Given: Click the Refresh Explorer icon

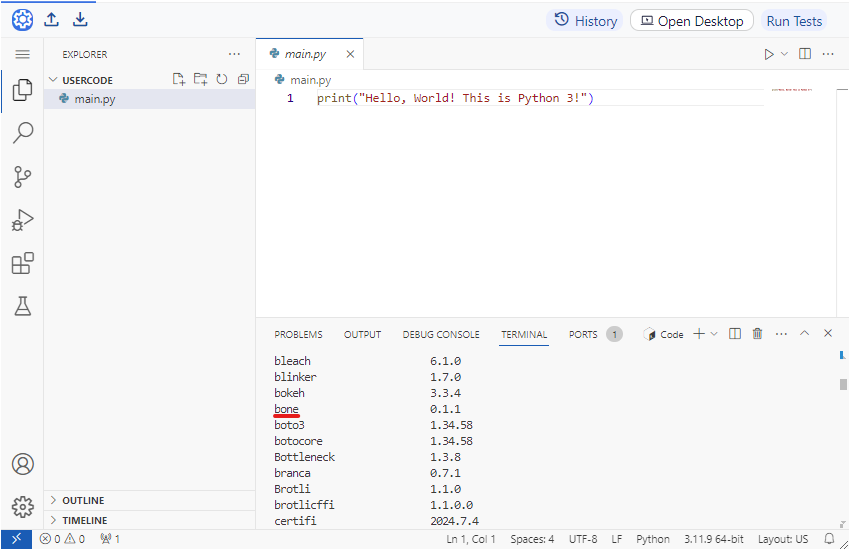Looking at the screenshot, I should [x=222, y=79].
